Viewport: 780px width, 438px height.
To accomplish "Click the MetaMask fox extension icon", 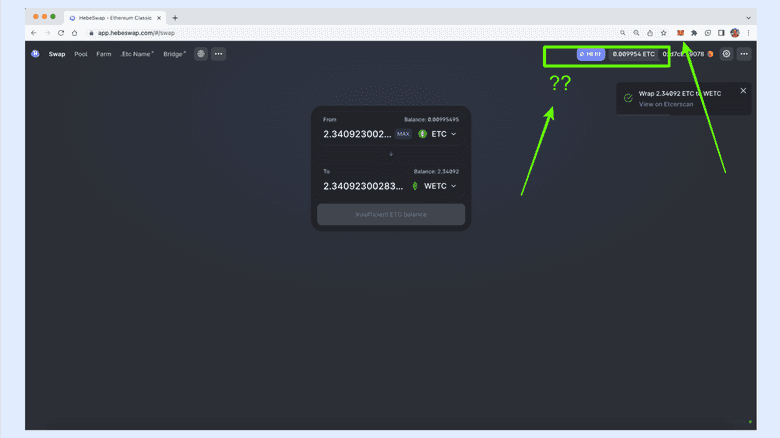I will [x=681, y=33].
